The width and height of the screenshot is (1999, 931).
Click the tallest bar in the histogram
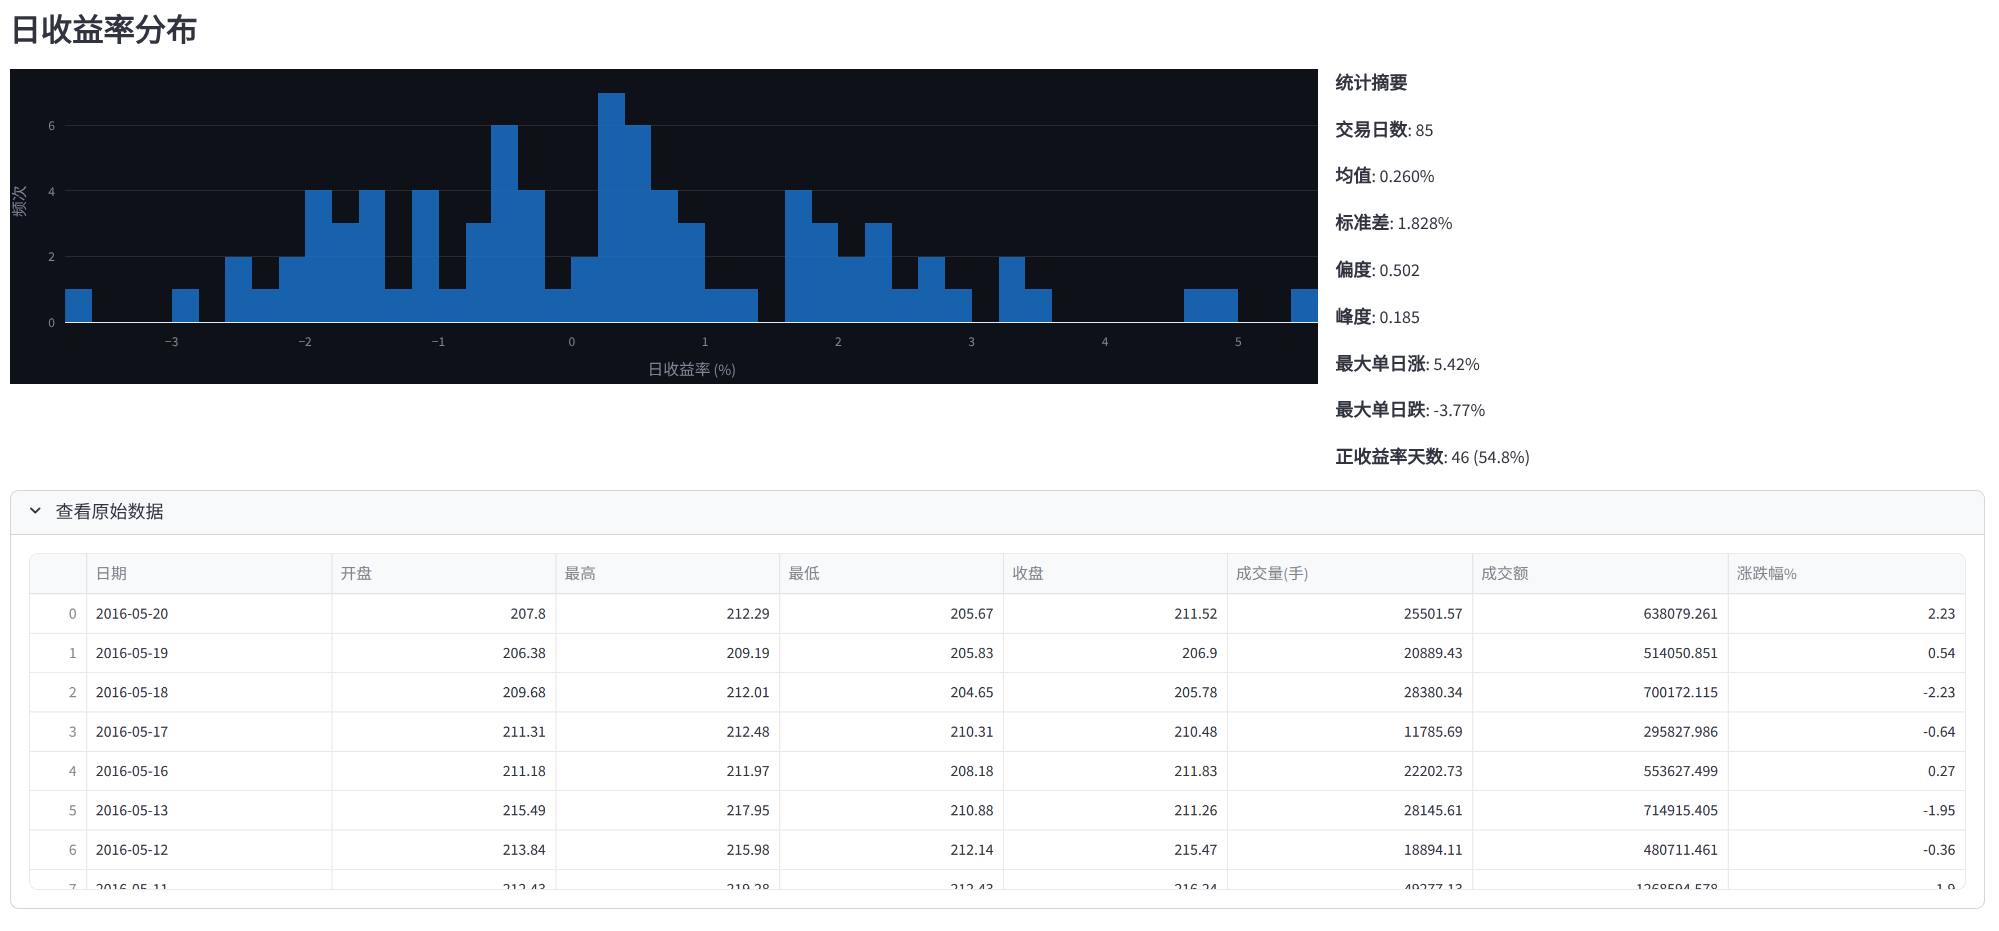point(611,210)
